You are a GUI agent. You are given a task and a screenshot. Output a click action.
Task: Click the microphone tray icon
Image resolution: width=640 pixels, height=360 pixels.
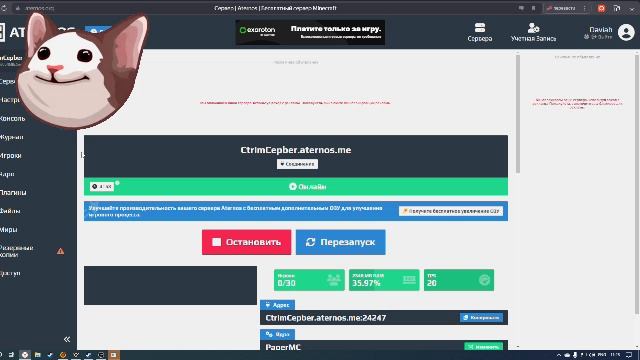click(x=575, y=355)
